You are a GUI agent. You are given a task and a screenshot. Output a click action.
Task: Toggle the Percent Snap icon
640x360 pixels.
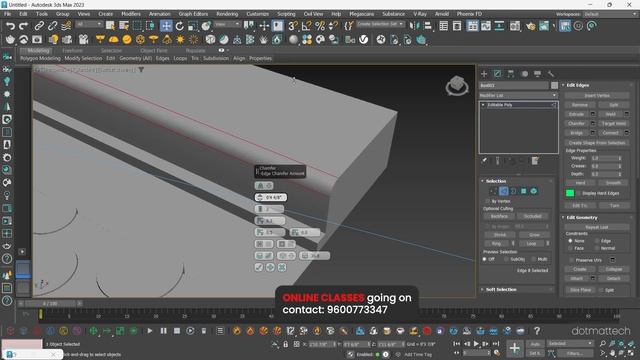(x=320, y=26)
